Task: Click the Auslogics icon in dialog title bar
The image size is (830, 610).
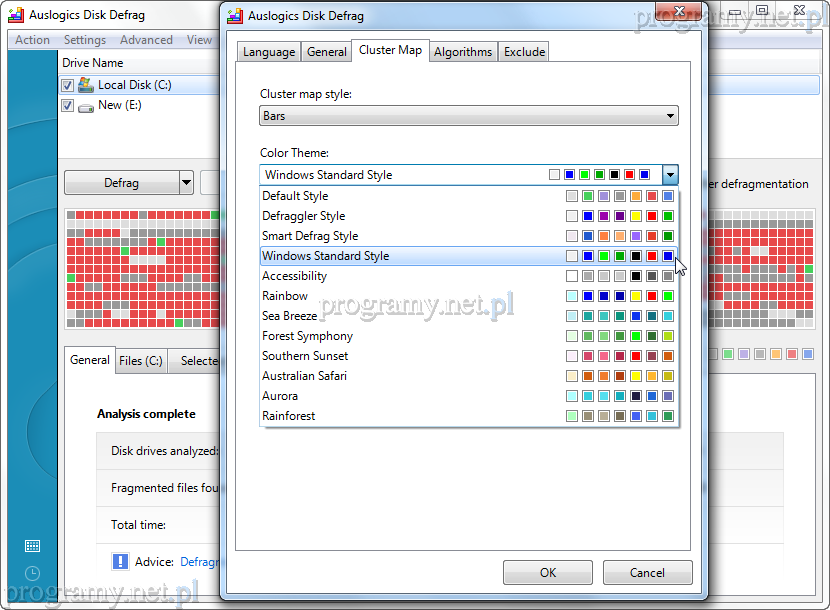Action: coord(235,16)
